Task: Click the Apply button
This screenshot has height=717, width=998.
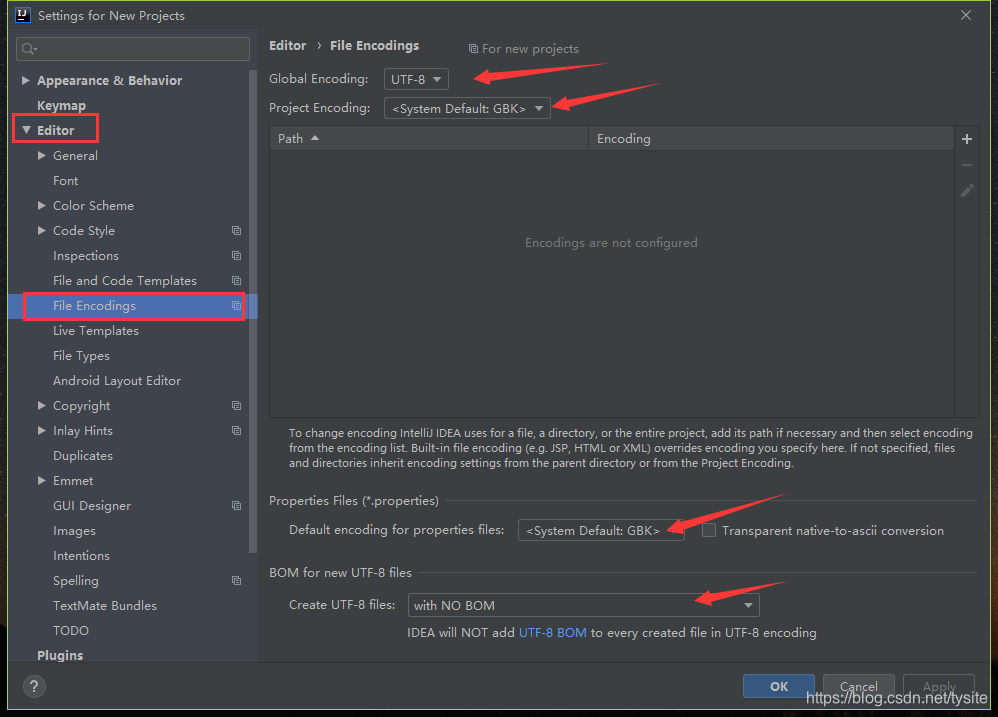Action: coord(939,686)
